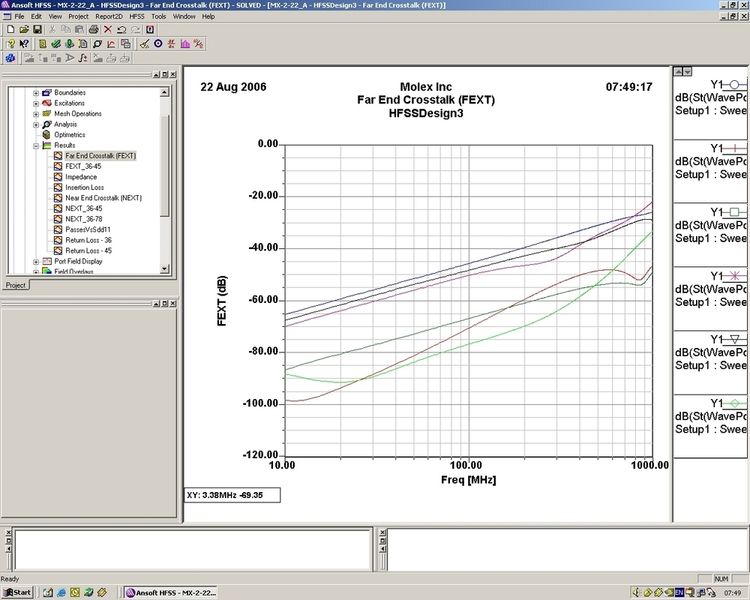Open a project with the folder icon

click(x=24, y=29)
